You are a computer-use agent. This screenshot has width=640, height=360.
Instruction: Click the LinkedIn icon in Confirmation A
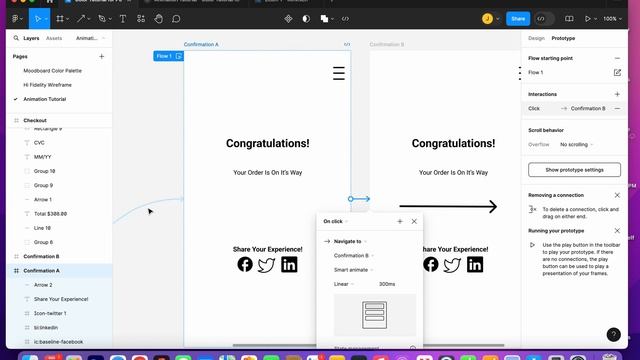click(289, 264)
